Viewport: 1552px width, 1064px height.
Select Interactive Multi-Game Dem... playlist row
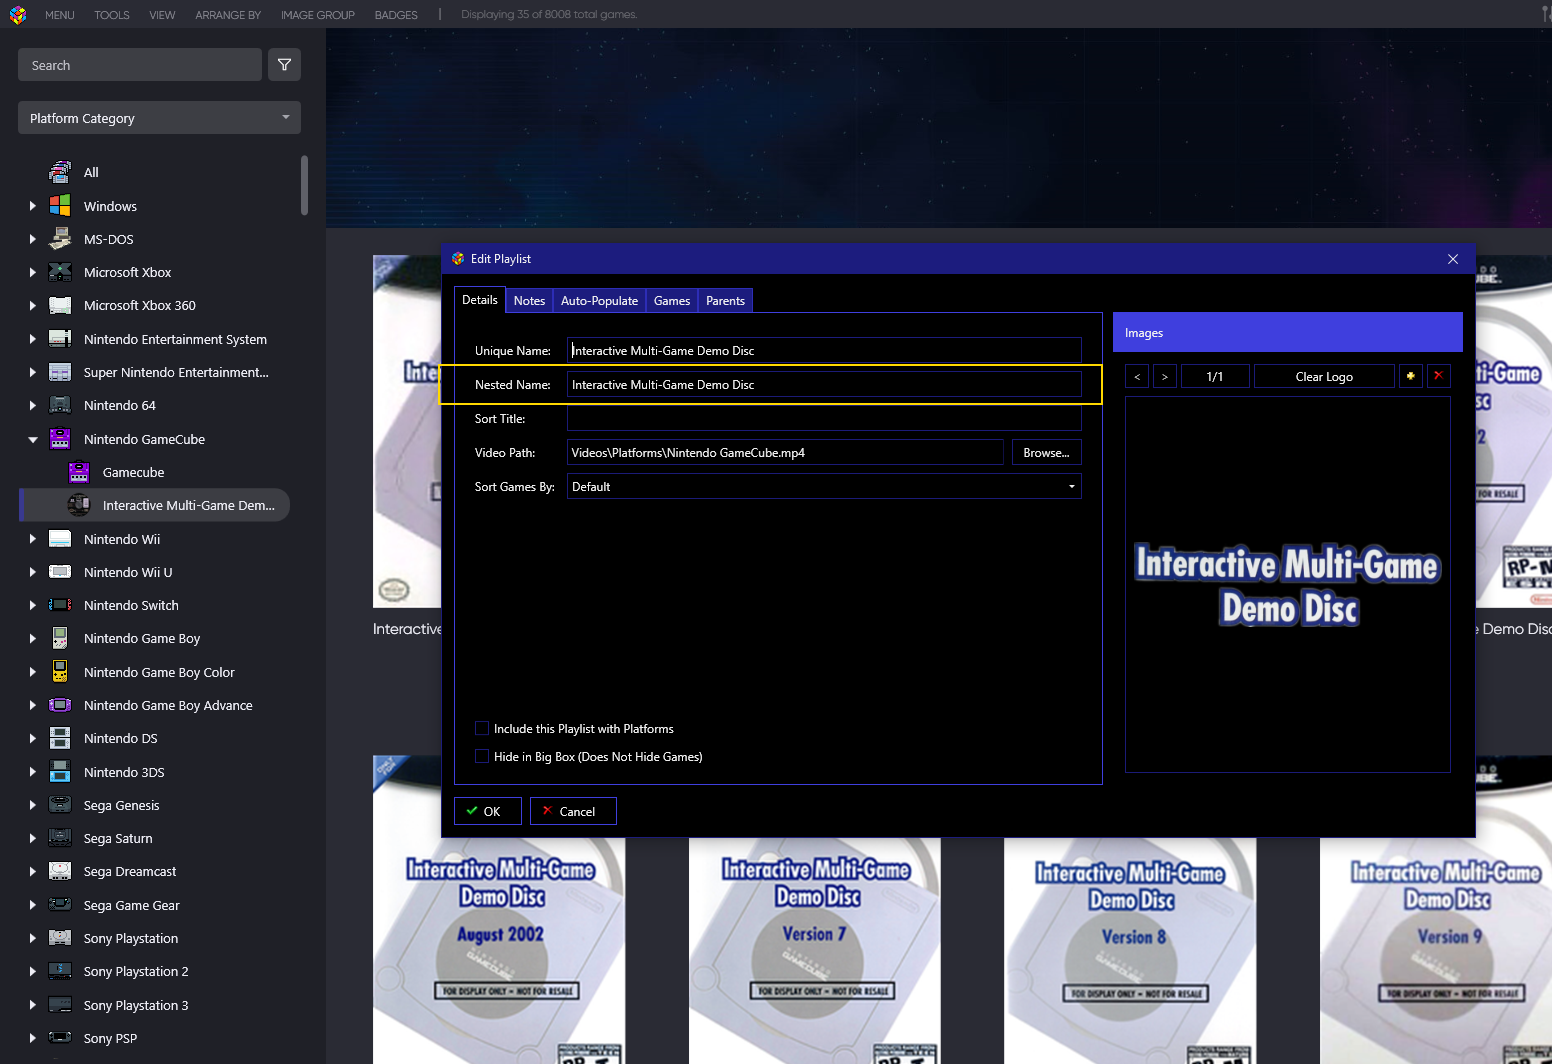155,505
